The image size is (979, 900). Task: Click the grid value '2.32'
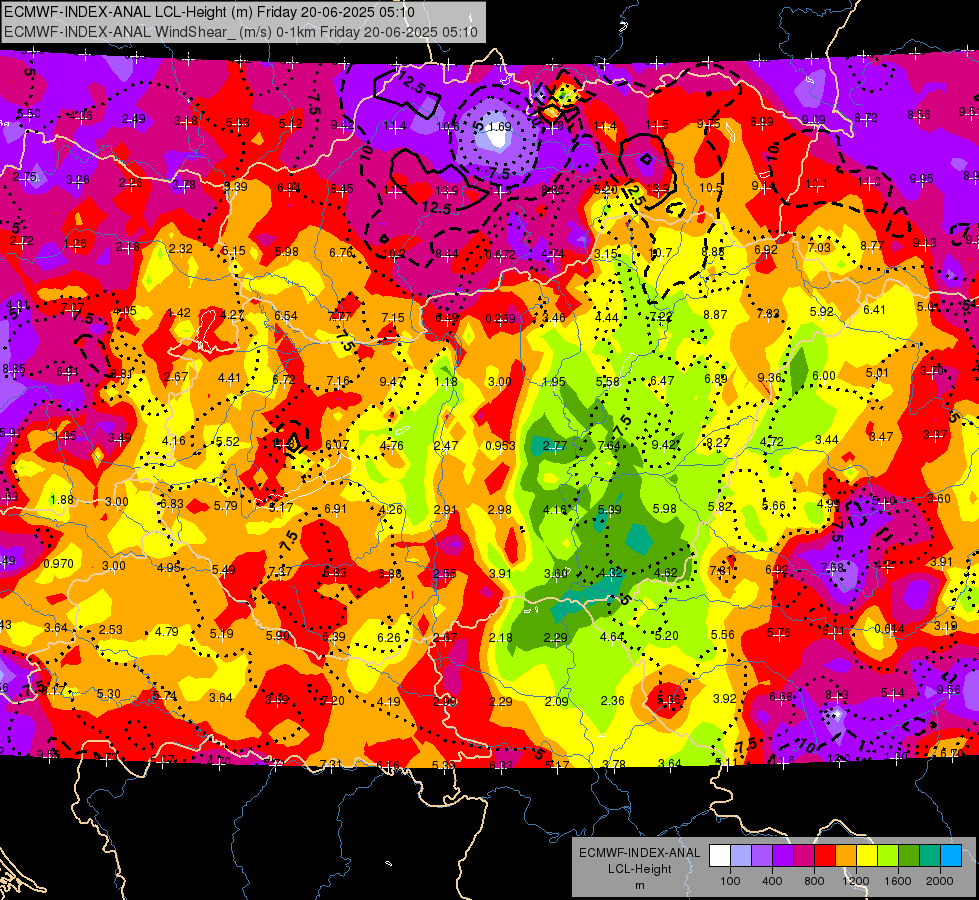coord(180,248)
